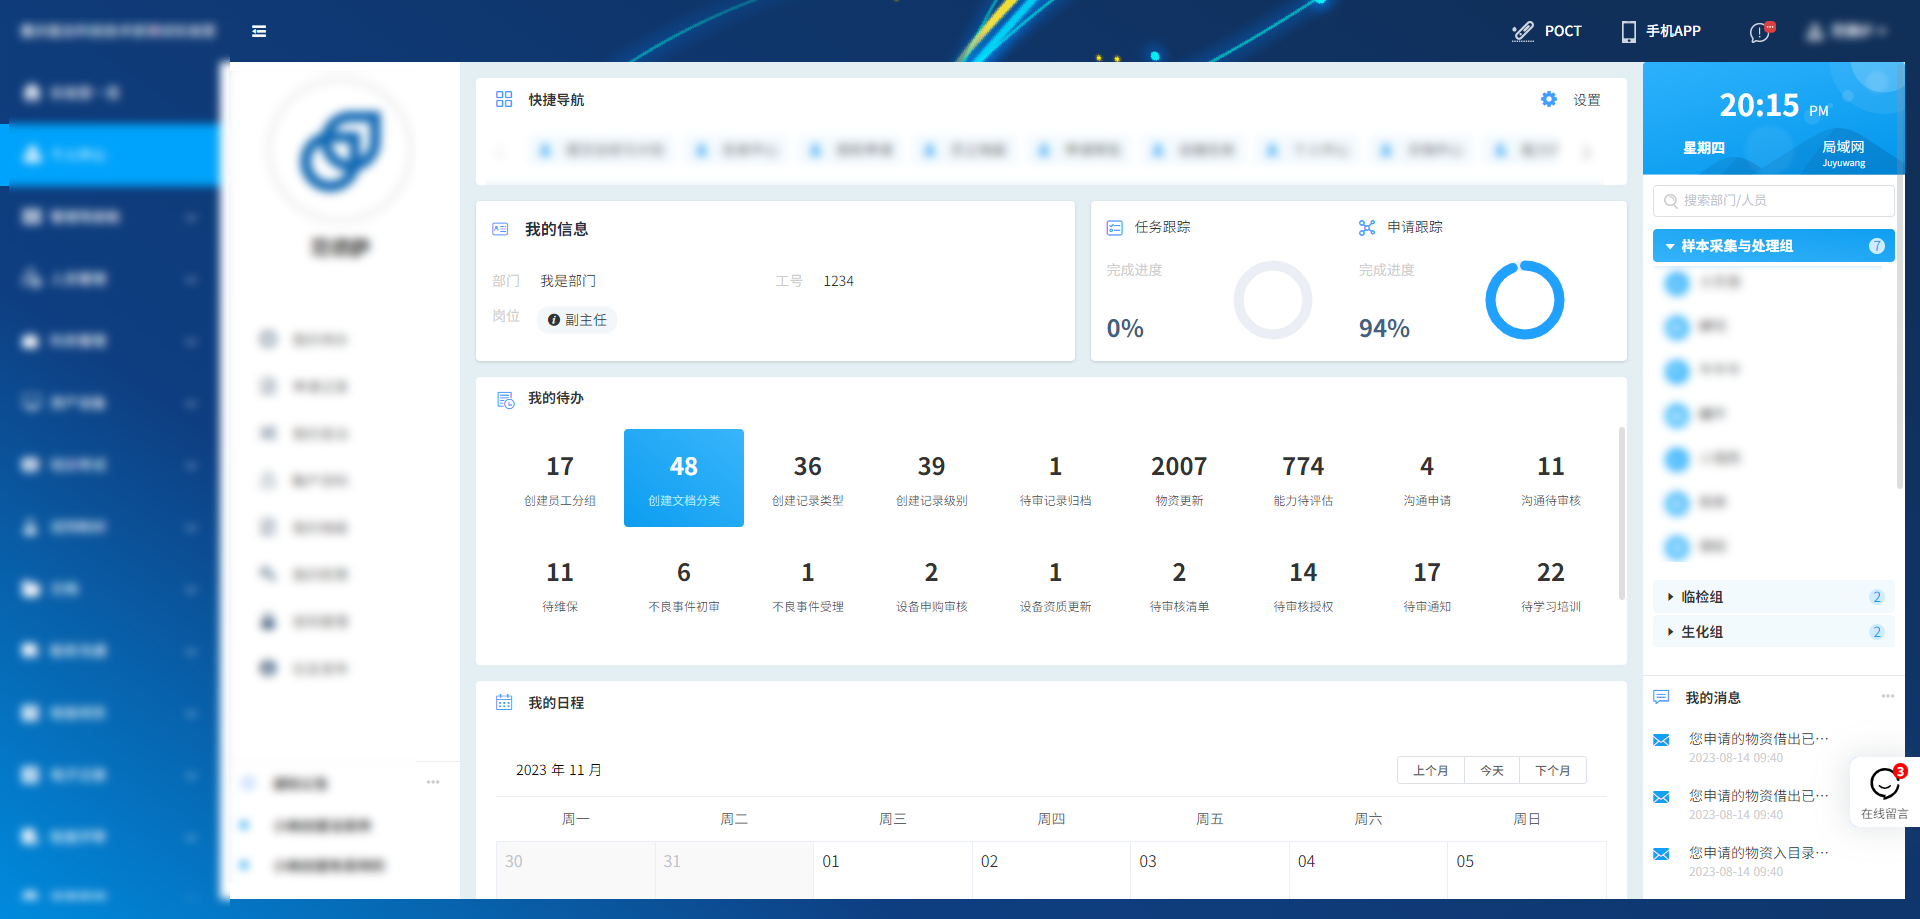Click the 搜索部门/人员 search field

(x=1773, y=200)
